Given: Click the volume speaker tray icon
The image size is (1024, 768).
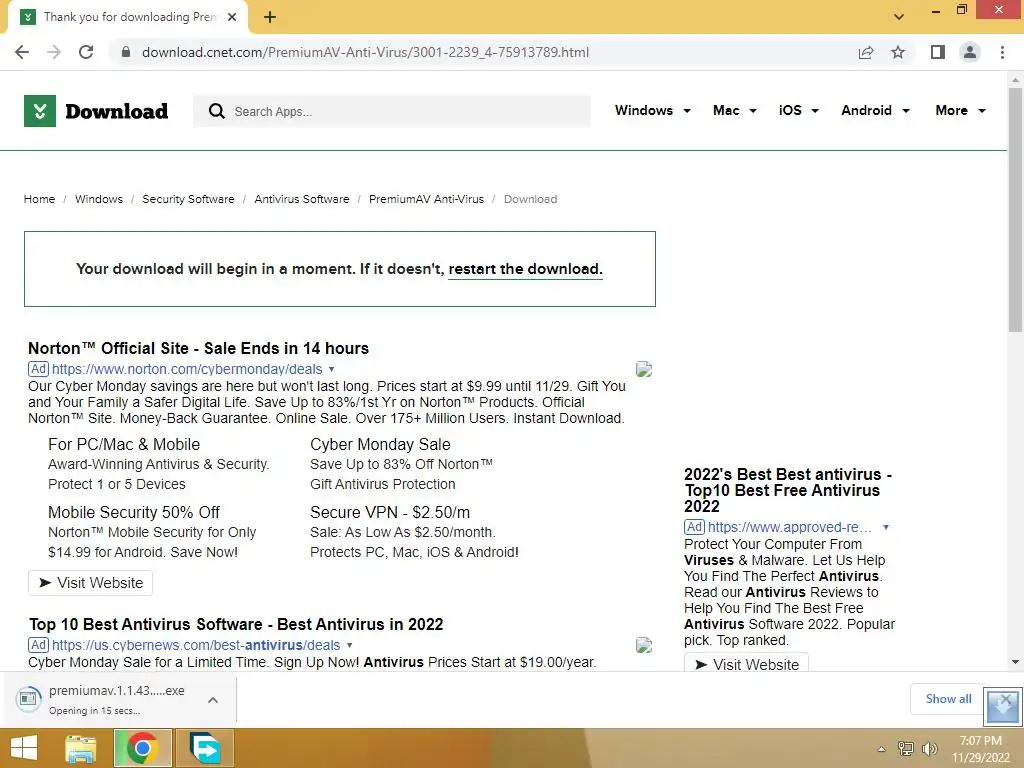Looking at the screenshot, I should [x=929, y=748].
